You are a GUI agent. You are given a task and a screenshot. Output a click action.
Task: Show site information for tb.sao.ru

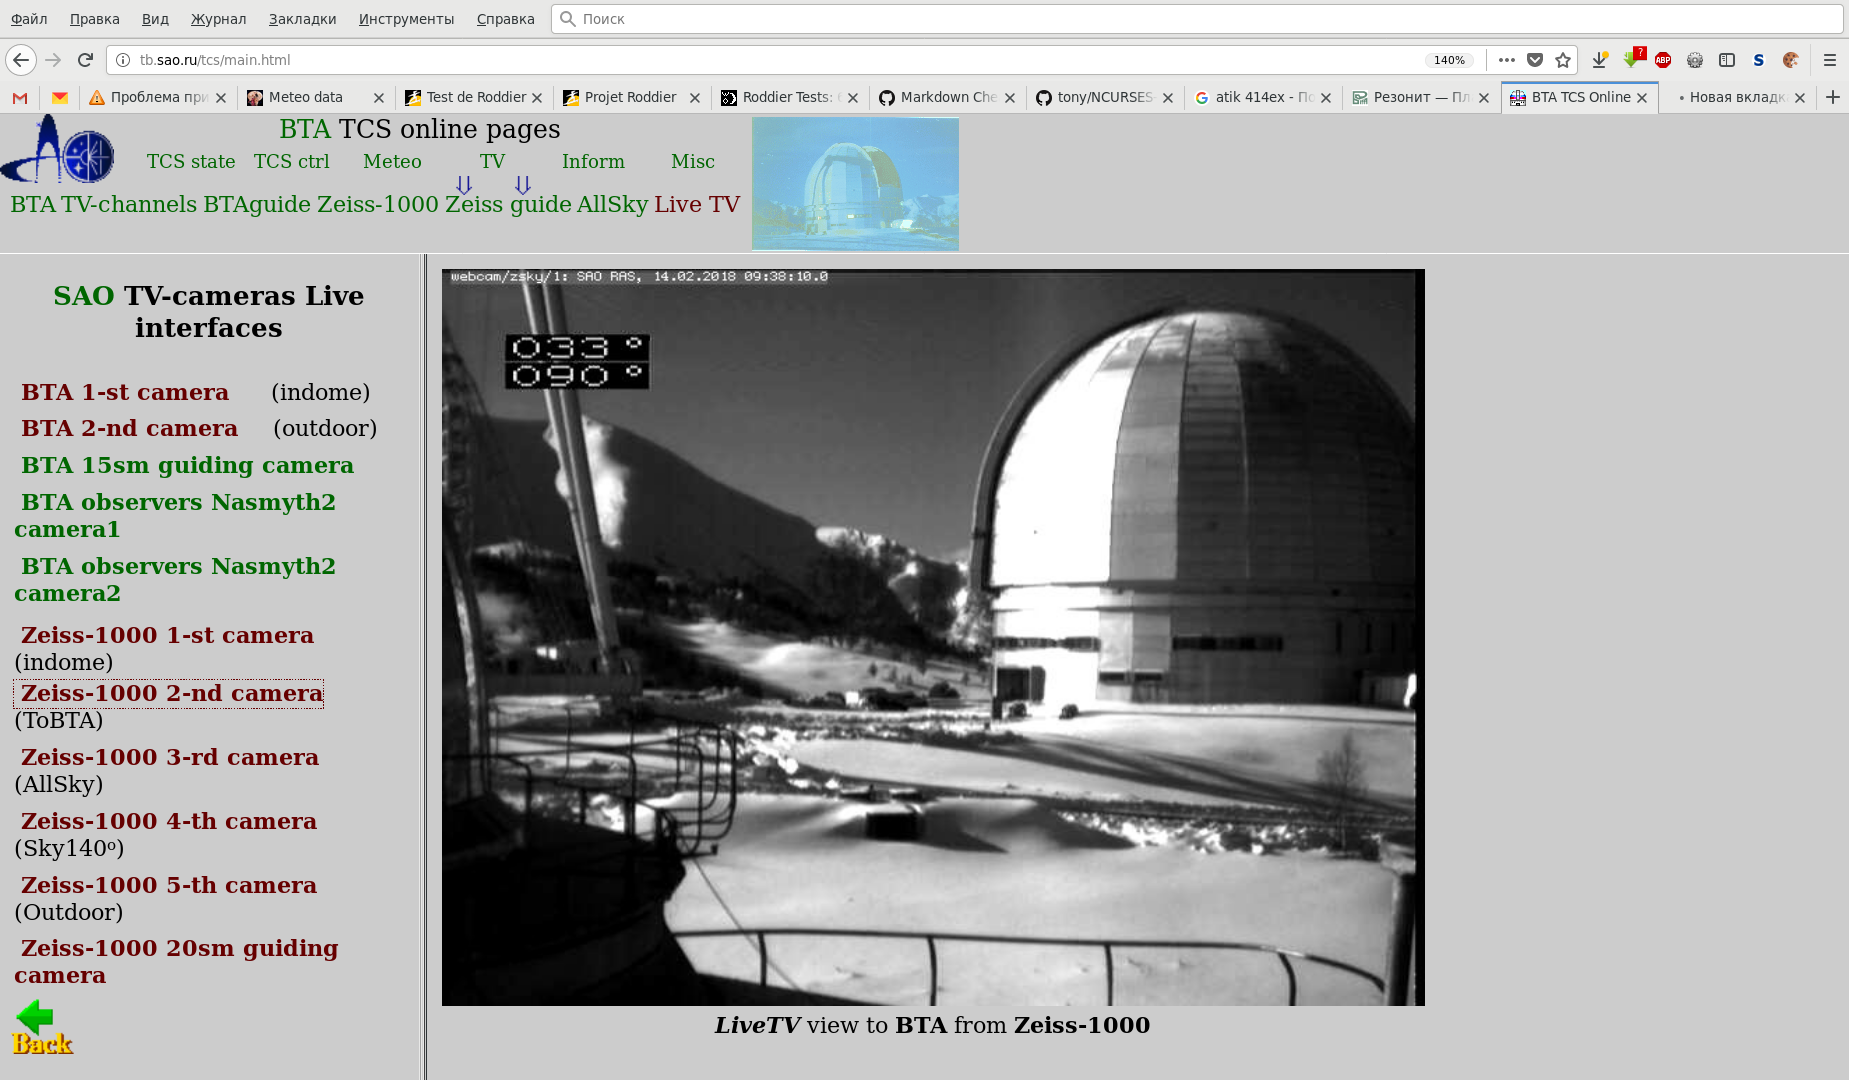(123, 60)
